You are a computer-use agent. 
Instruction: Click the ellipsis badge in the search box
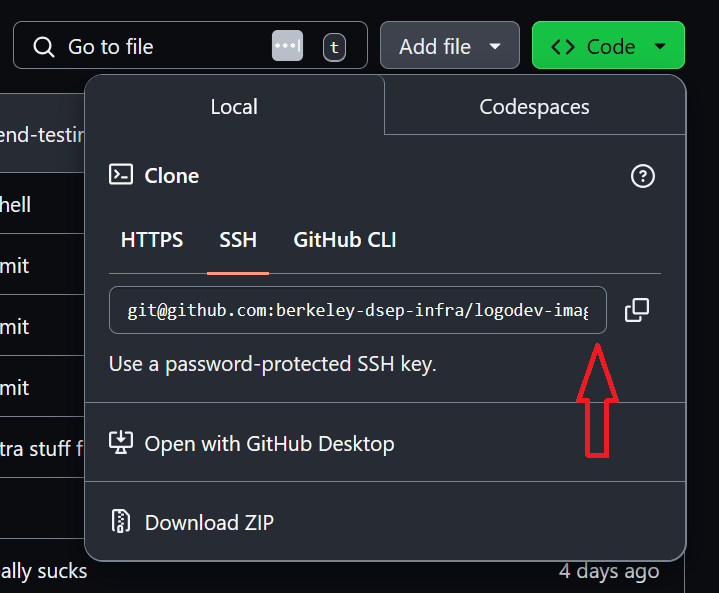(x=287, y=46)
